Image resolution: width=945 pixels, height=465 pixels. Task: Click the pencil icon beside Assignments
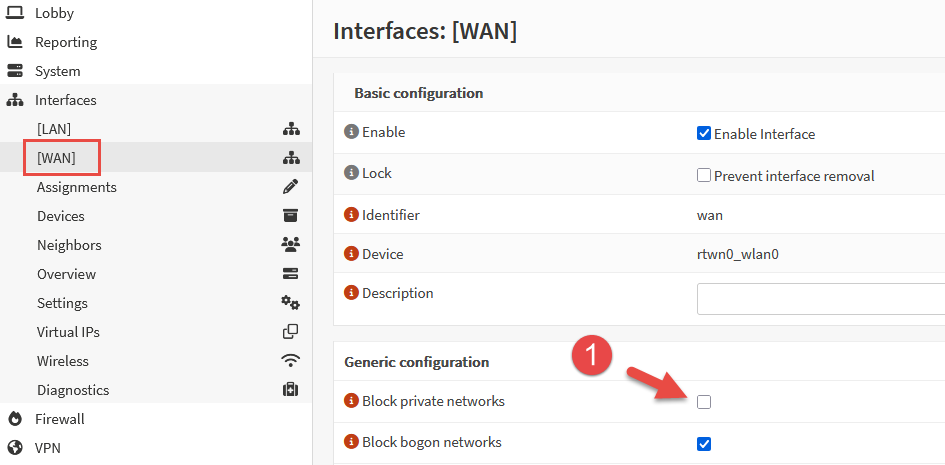tap(291, 187)
